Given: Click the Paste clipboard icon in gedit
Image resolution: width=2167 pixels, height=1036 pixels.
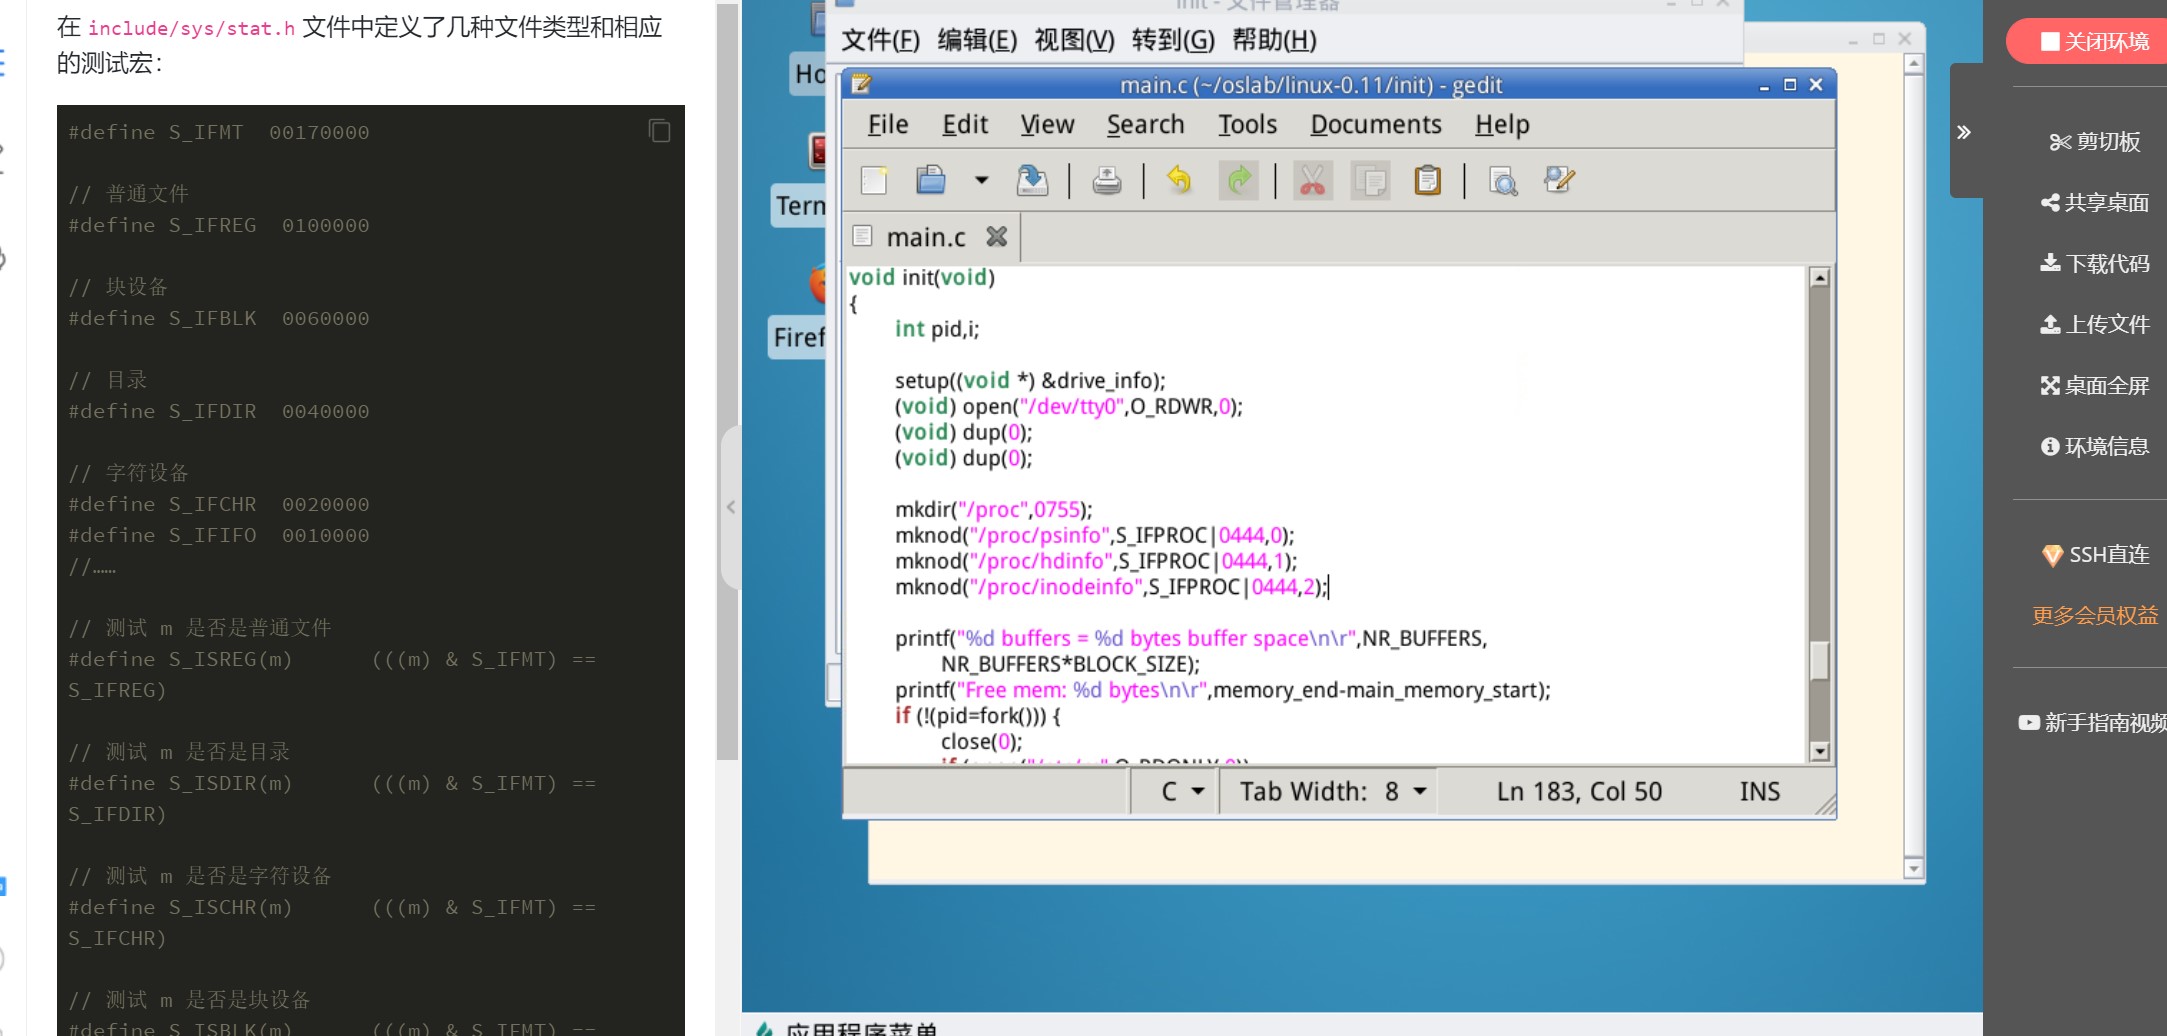Looking at the screenshot, I should pyautogui.click(x=1427, y=181).
